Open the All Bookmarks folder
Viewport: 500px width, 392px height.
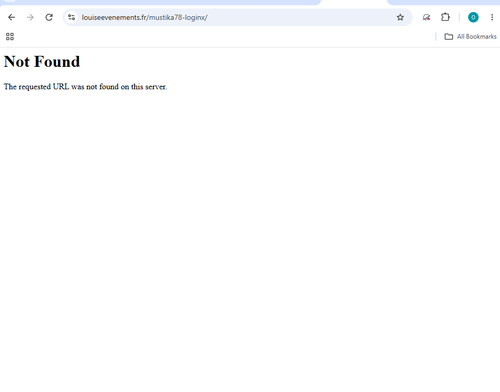[x=470, y=36]
